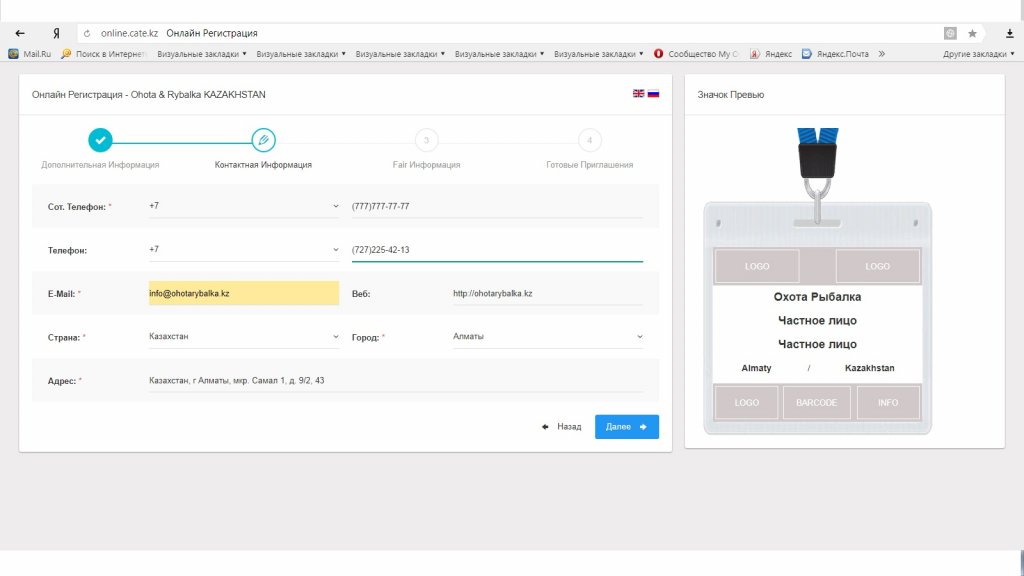Expand the Страна dropdown showing Казахстан
1024x576 pixels.
coord(243,337)
